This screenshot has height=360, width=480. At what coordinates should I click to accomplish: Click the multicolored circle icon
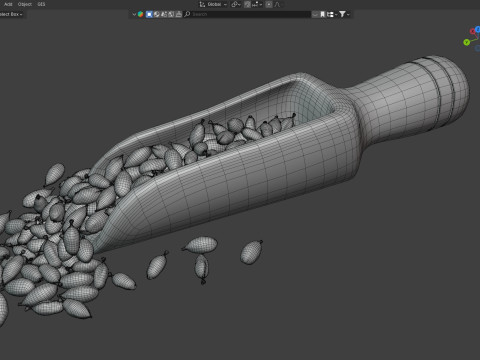pos(140,14)
